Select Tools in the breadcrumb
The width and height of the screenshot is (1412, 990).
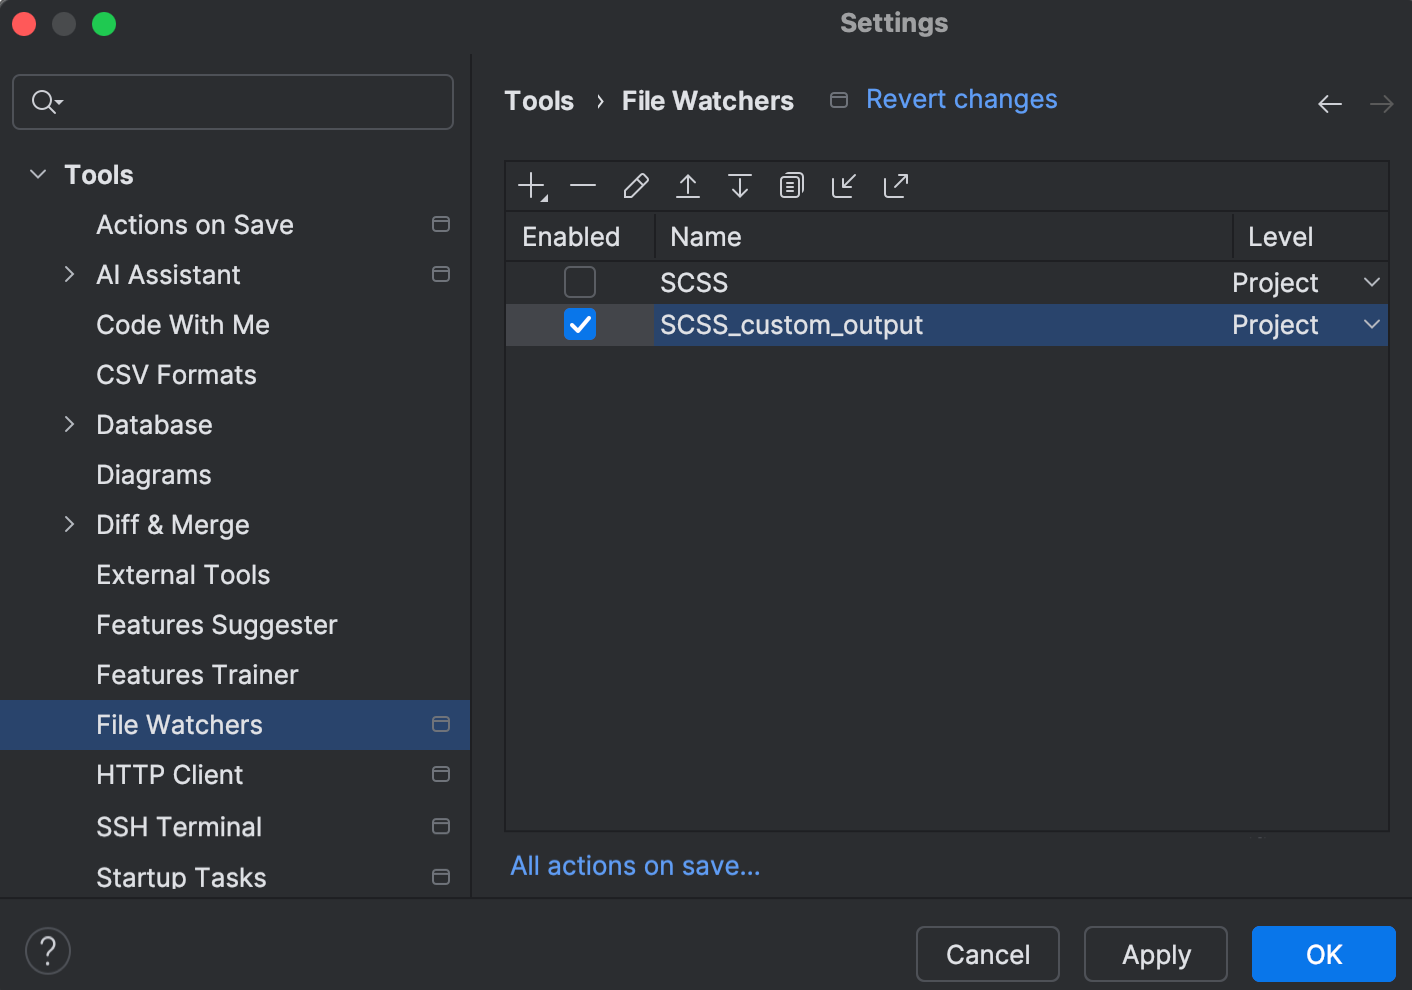pos(539,100)
